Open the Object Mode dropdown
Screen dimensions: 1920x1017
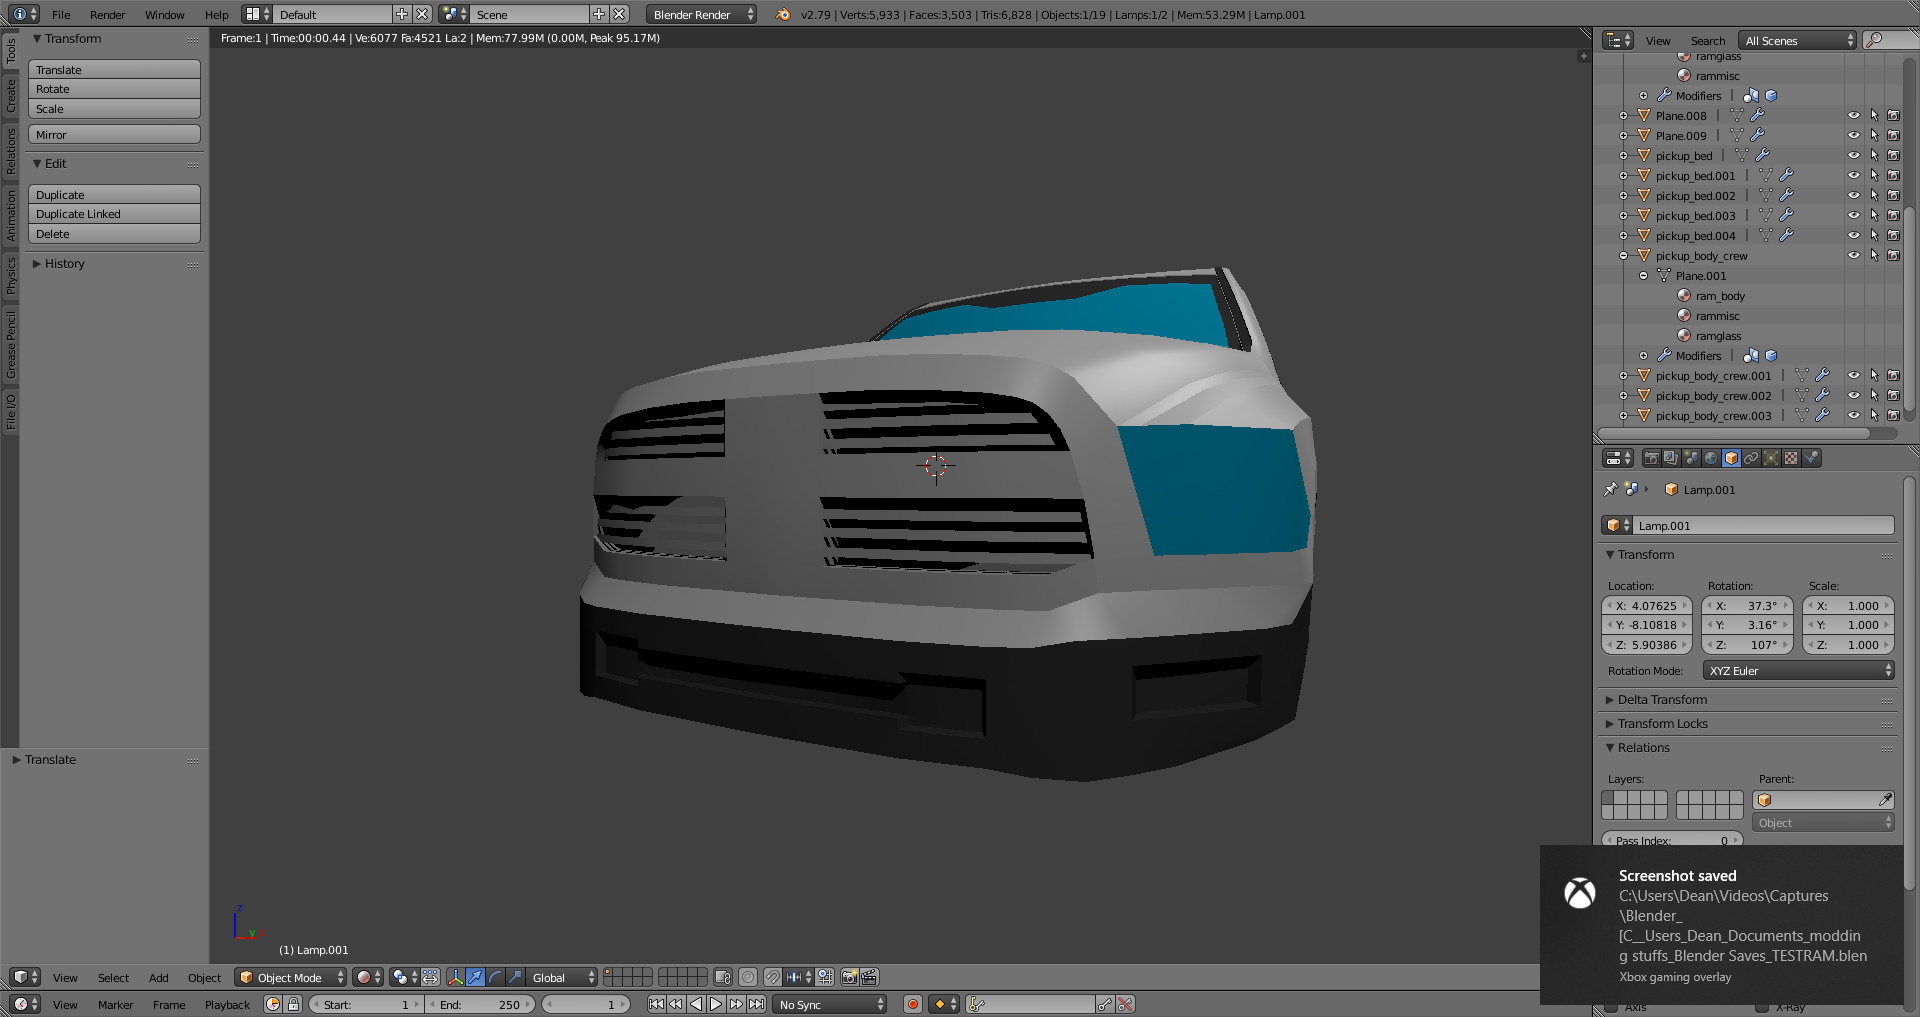pyautogui.click(x=290, y=977)
